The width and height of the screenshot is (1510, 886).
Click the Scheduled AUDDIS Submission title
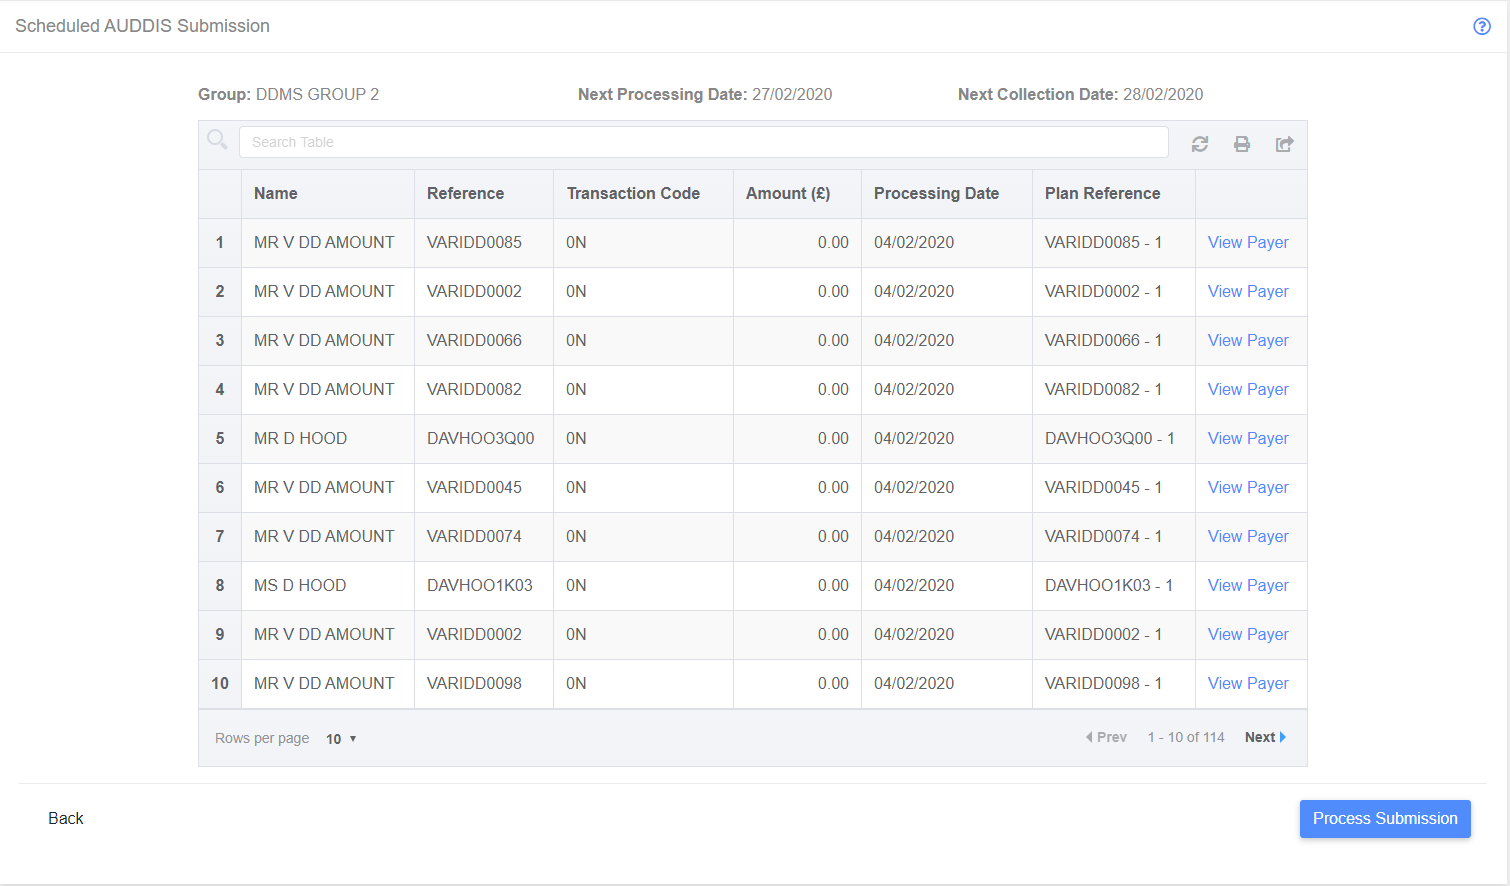pos(142,26)
